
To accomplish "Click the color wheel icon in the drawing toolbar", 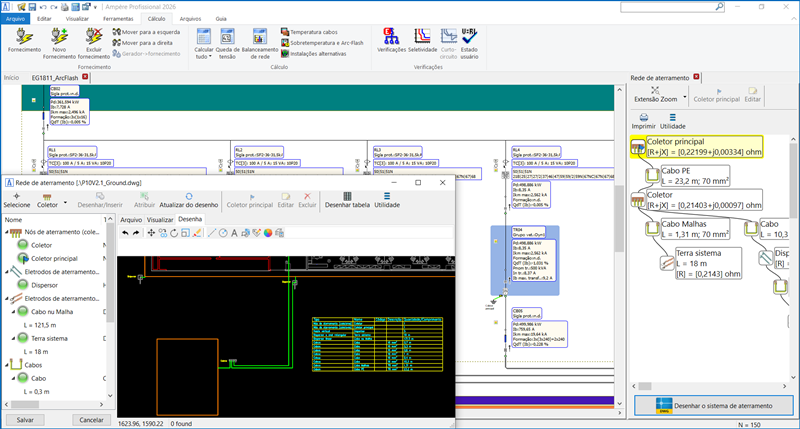I will click(267, 233).
